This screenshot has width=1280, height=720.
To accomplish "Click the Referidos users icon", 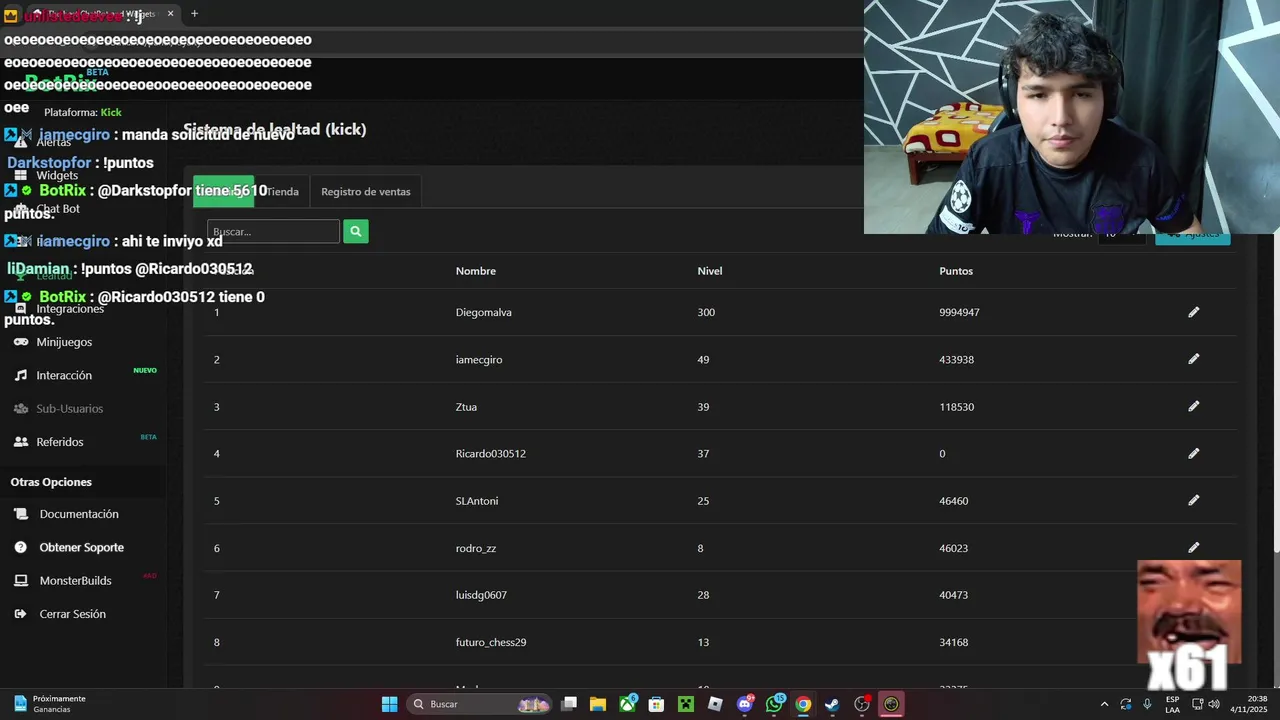I will click(21, 442).
